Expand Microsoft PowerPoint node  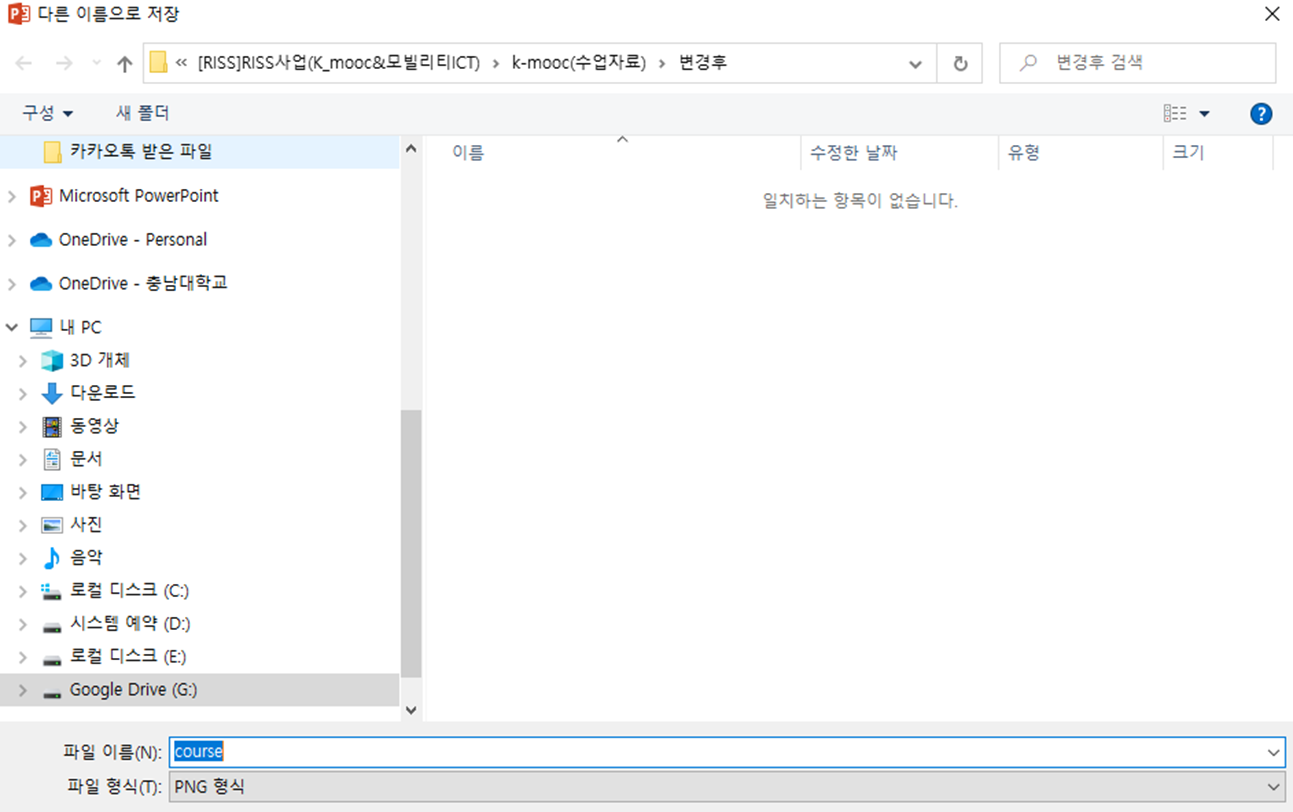tap(12, 196)
